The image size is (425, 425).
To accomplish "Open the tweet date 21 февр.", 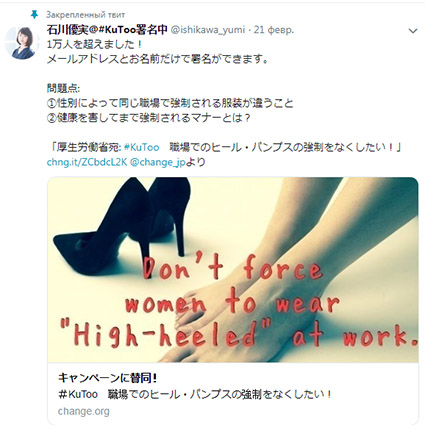I will point(274,30).
